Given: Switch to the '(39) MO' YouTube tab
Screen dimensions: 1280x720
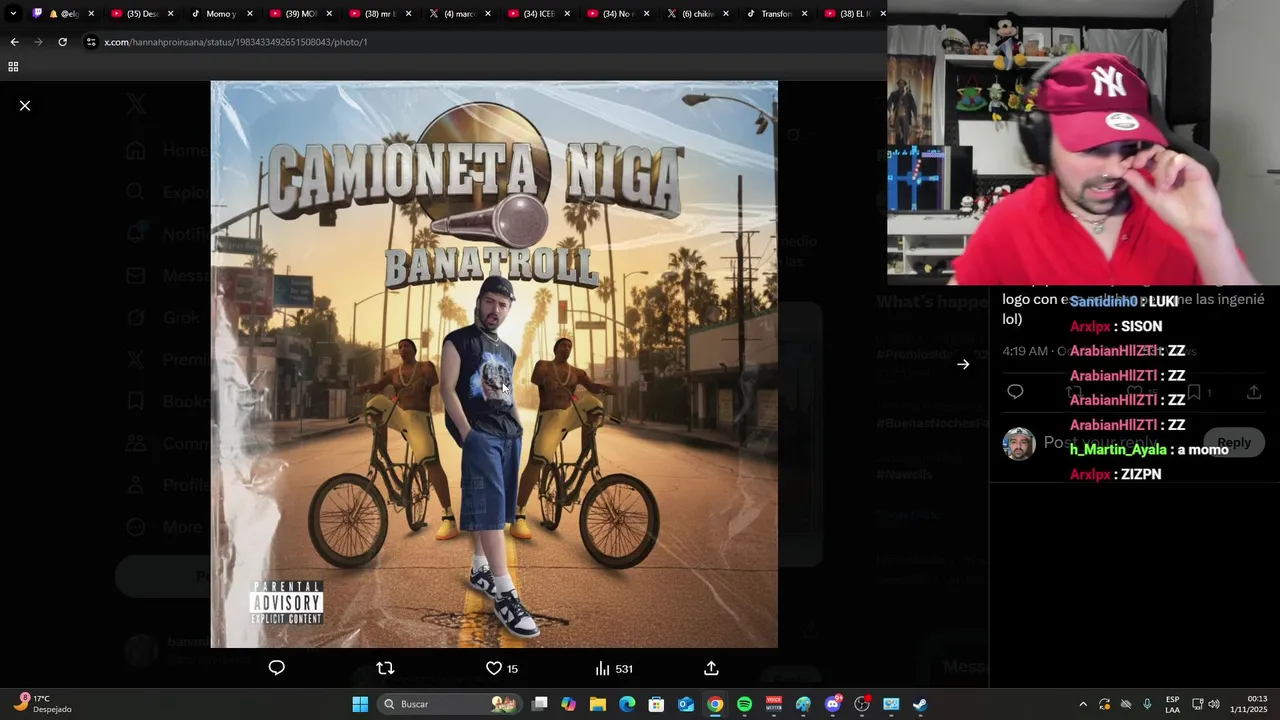Looking at the screenshot, I should click(x=300, y=14).
